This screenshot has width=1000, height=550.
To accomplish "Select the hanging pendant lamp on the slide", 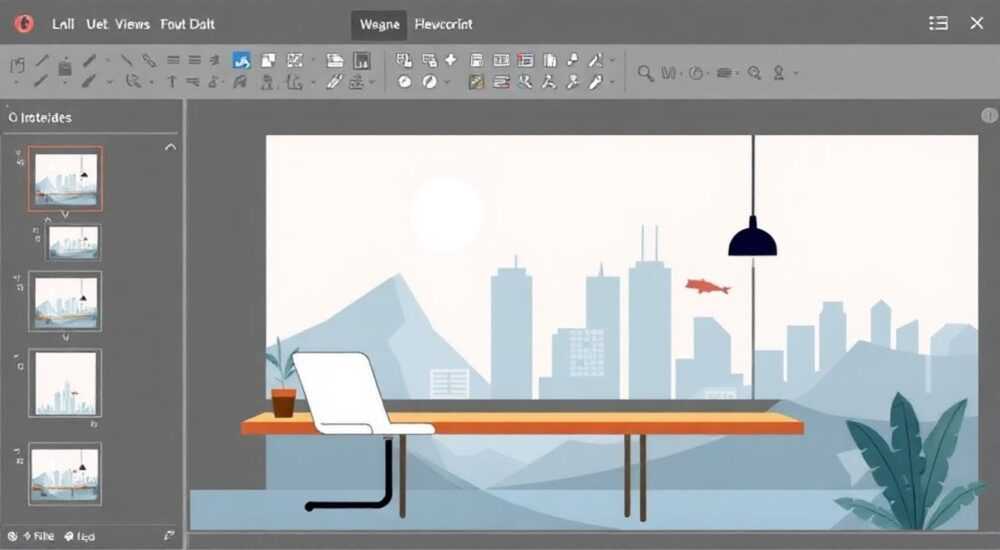I will pyautogui.click(x=753, y=237).
